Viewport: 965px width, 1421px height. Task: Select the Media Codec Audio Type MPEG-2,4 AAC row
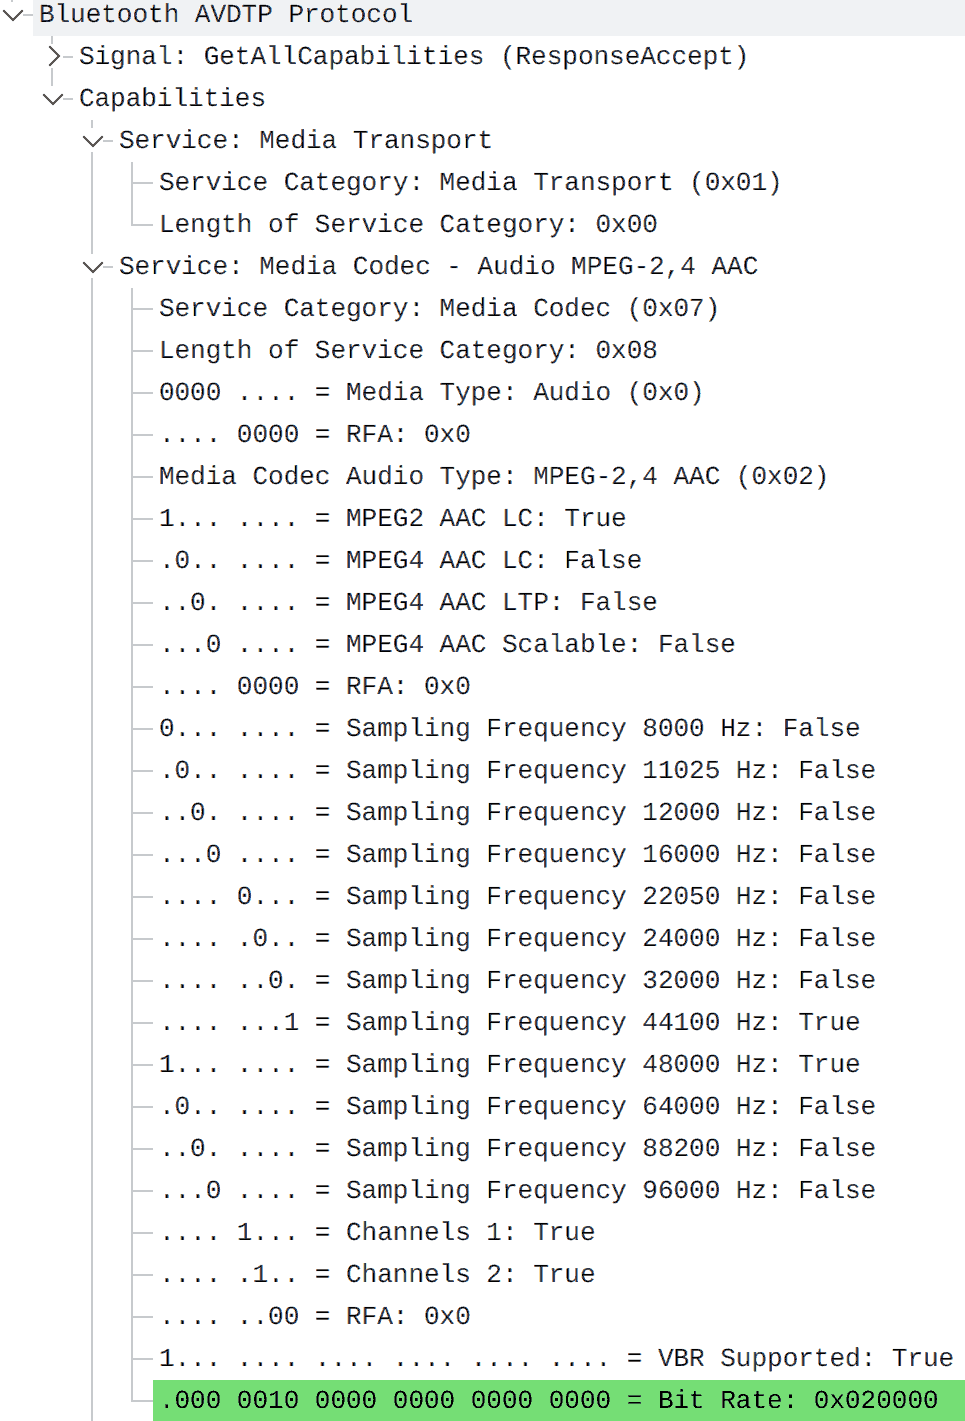click(492, 475)
